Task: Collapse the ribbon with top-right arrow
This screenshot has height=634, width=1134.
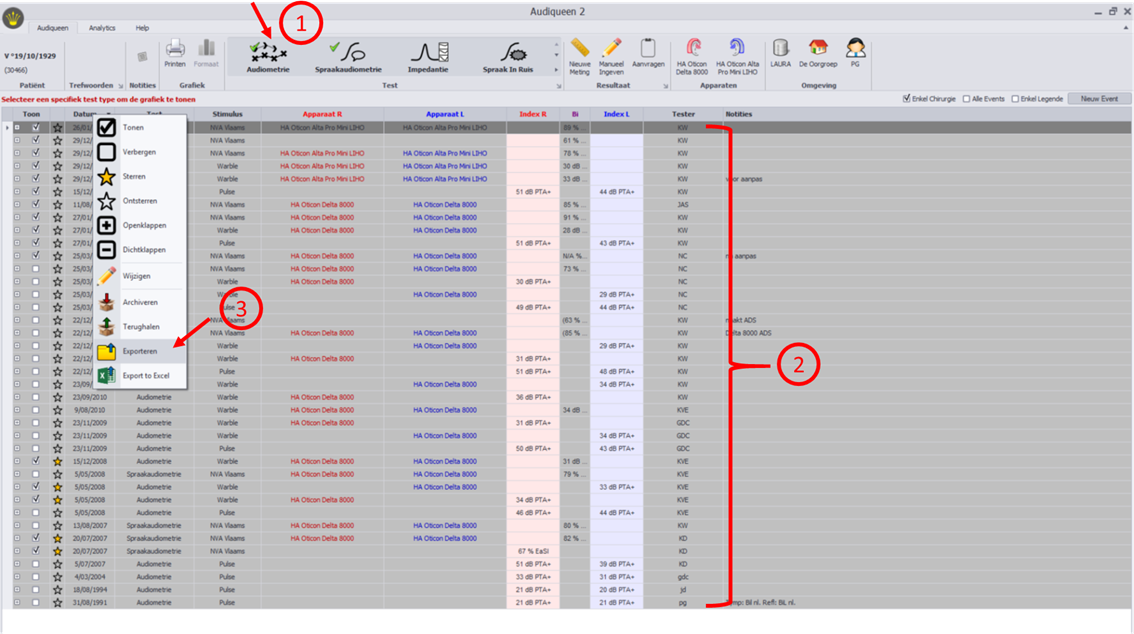Action: (1125, 28)
